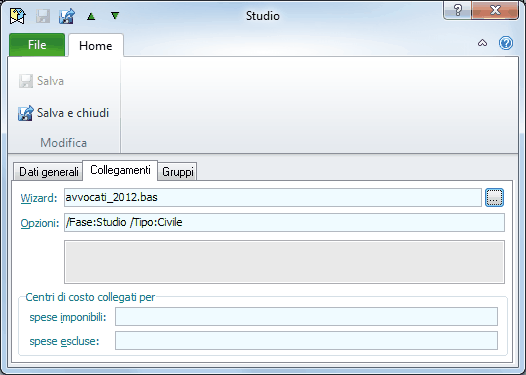This screenshot has width=526, height=375.
Task: Click the Salva ribbon button
Action: (x=41, y=81)
